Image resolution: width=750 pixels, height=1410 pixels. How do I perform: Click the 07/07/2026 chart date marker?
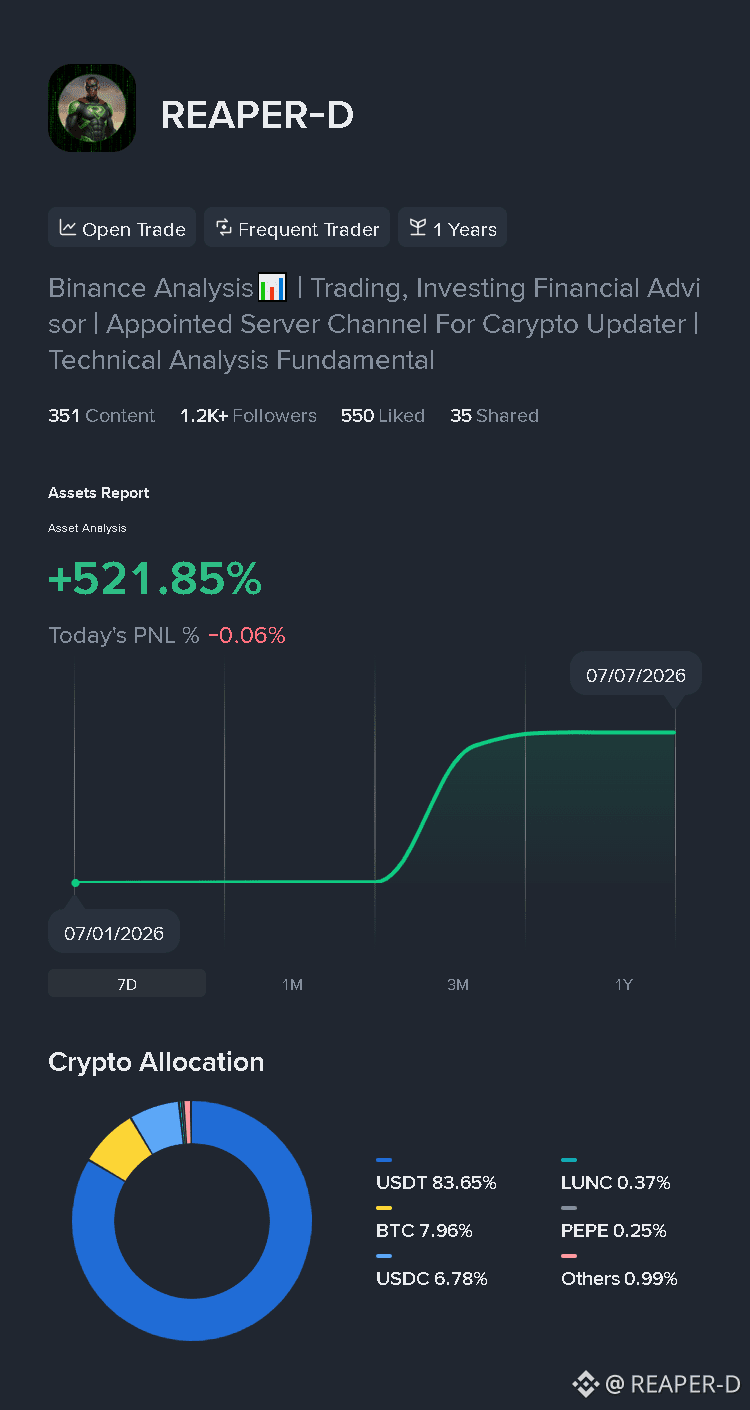click(x=636, y=675)
